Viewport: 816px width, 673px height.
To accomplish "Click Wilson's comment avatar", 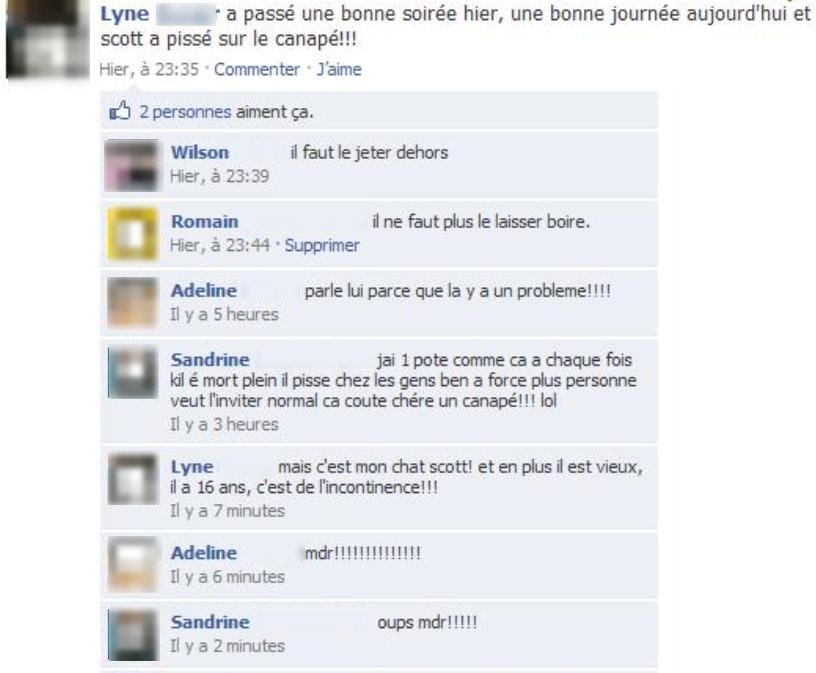I will coord(131,166).
